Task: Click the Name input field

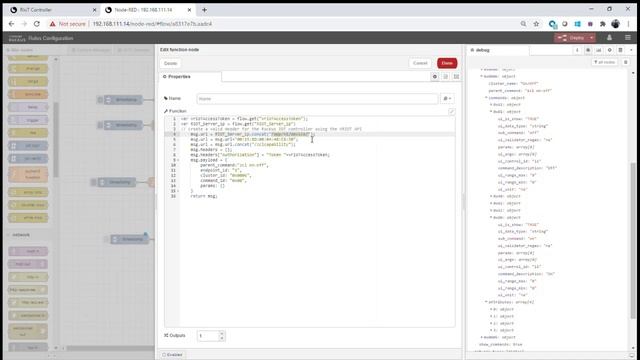Action: pyautogui.click(x=317, y=99)
